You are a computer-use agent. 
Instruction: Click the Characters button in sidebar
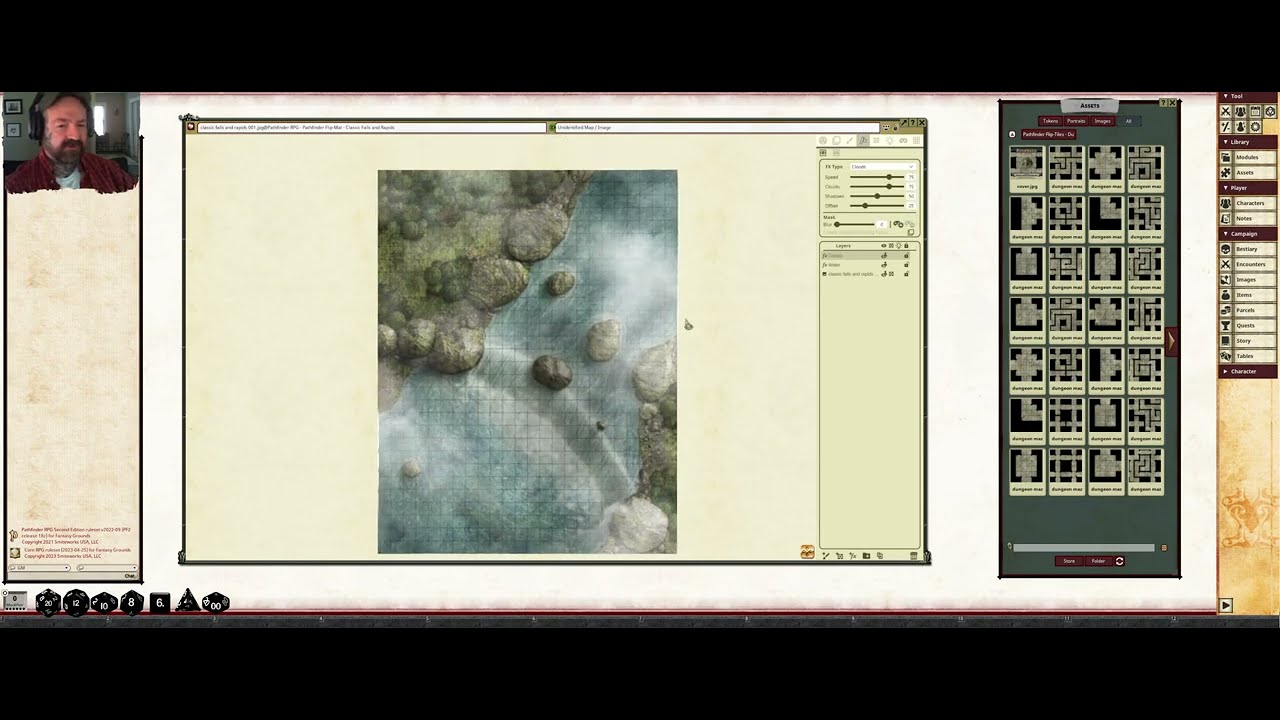(1254, 203)
